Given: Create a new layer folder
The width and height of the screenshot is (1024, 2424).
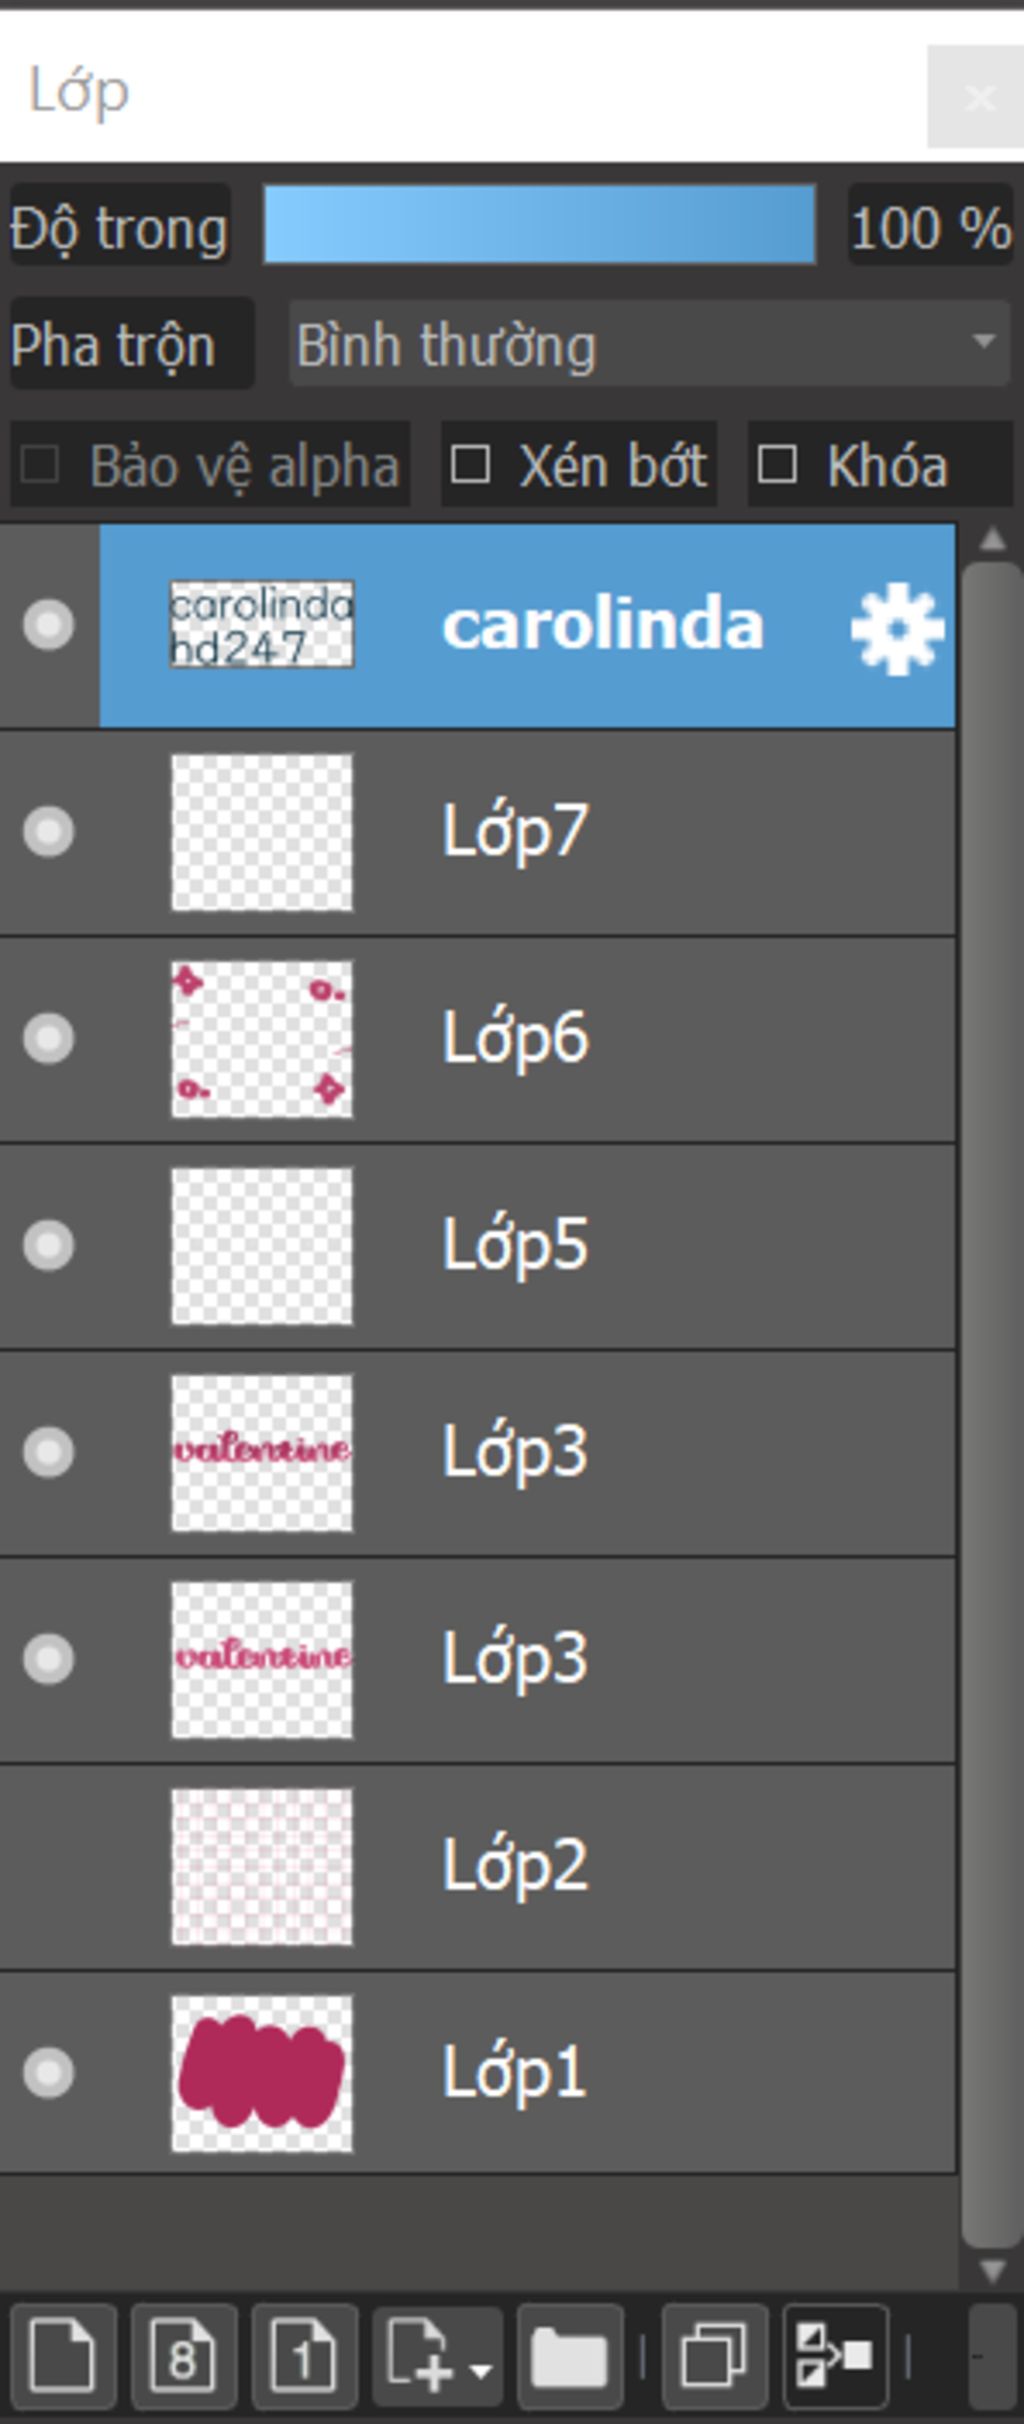Looking at the screenshot, I should [570, 2356].
